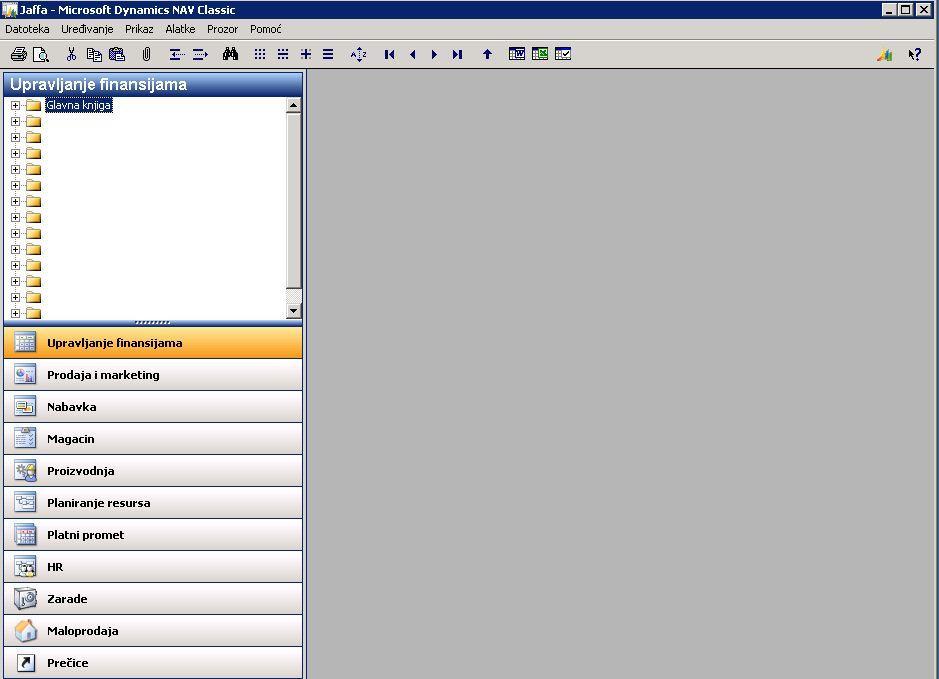Click the A-Z Sort icon
This screenshot has width=939, height=679.
pos(359,54)
